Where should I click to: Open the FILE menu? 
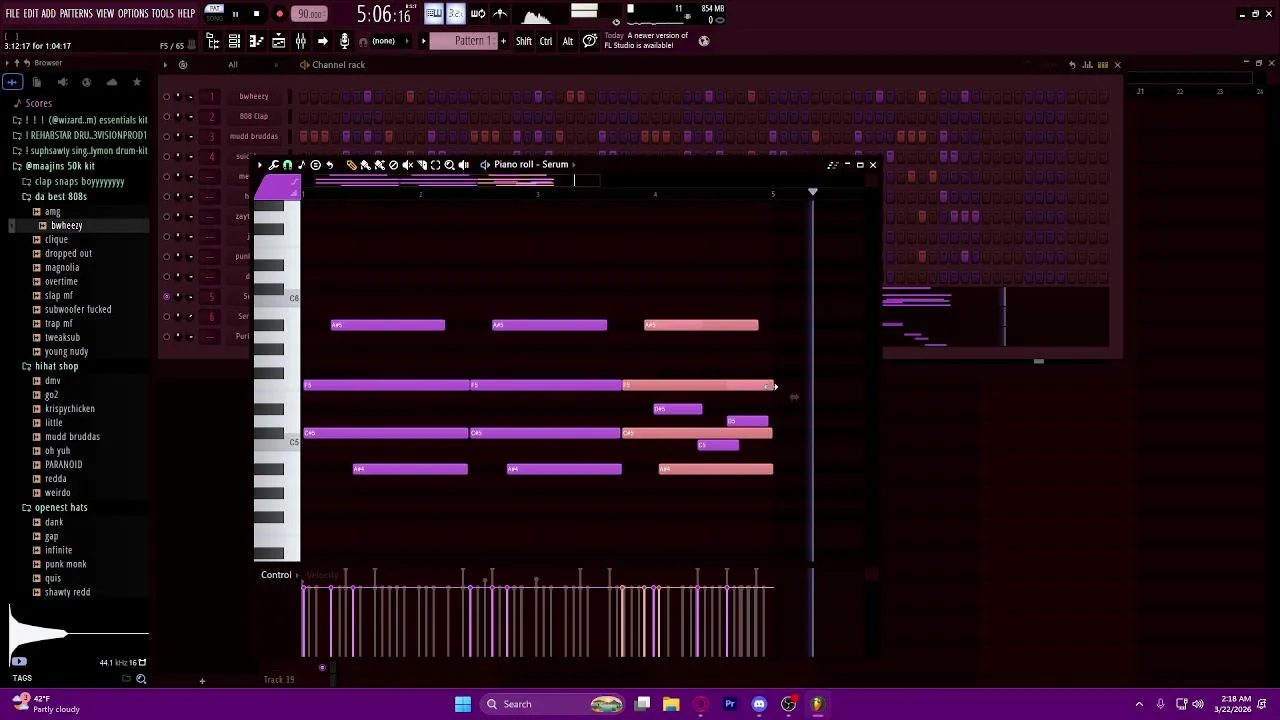[x=12, y=14]
